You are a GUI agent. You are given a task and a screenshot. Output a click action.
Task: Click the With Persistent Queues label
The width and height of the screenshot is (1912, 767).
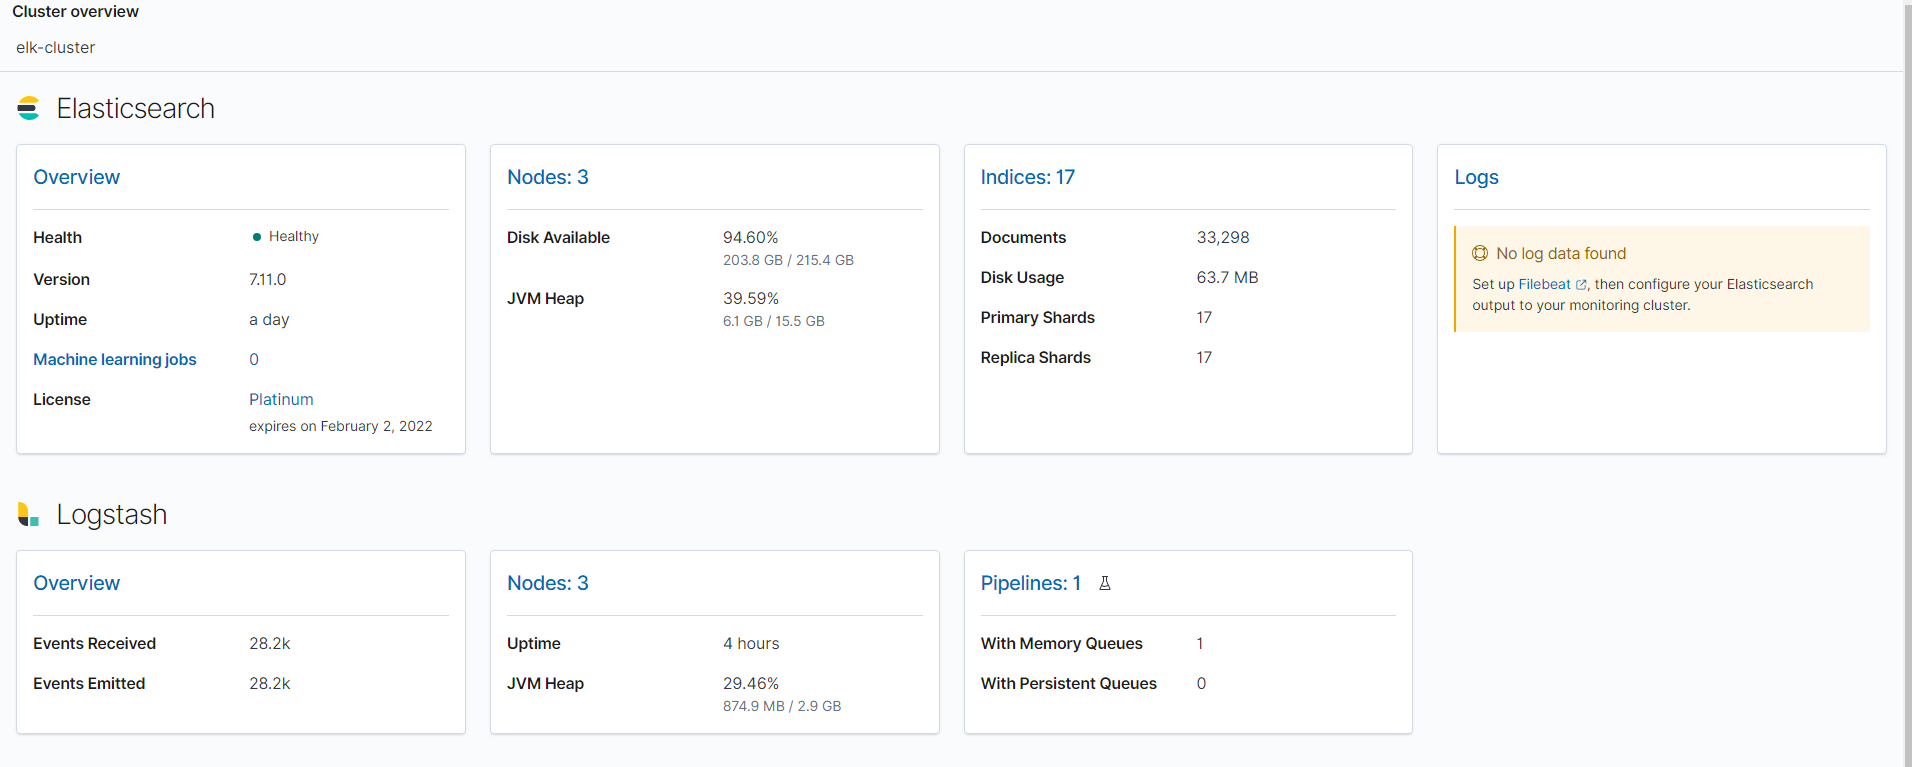[1069, 683]
